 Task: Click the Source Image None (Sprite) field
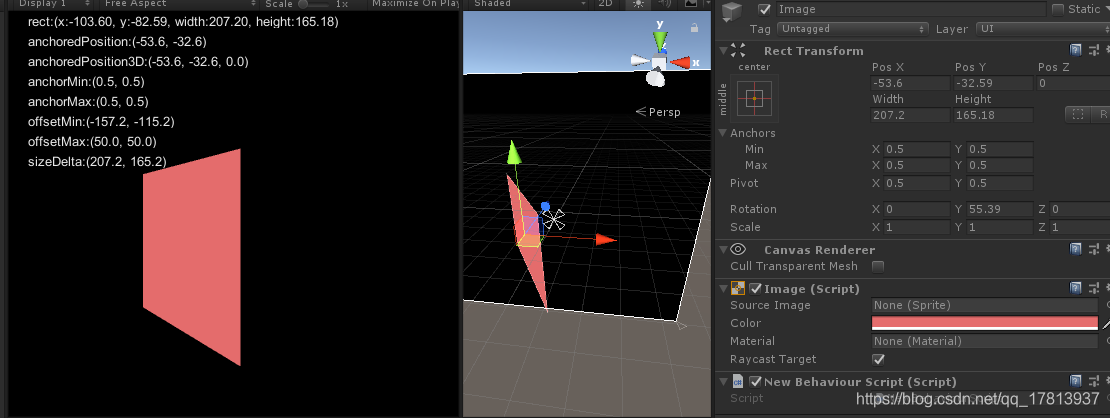pyautogui.click(x=984, y=305)
